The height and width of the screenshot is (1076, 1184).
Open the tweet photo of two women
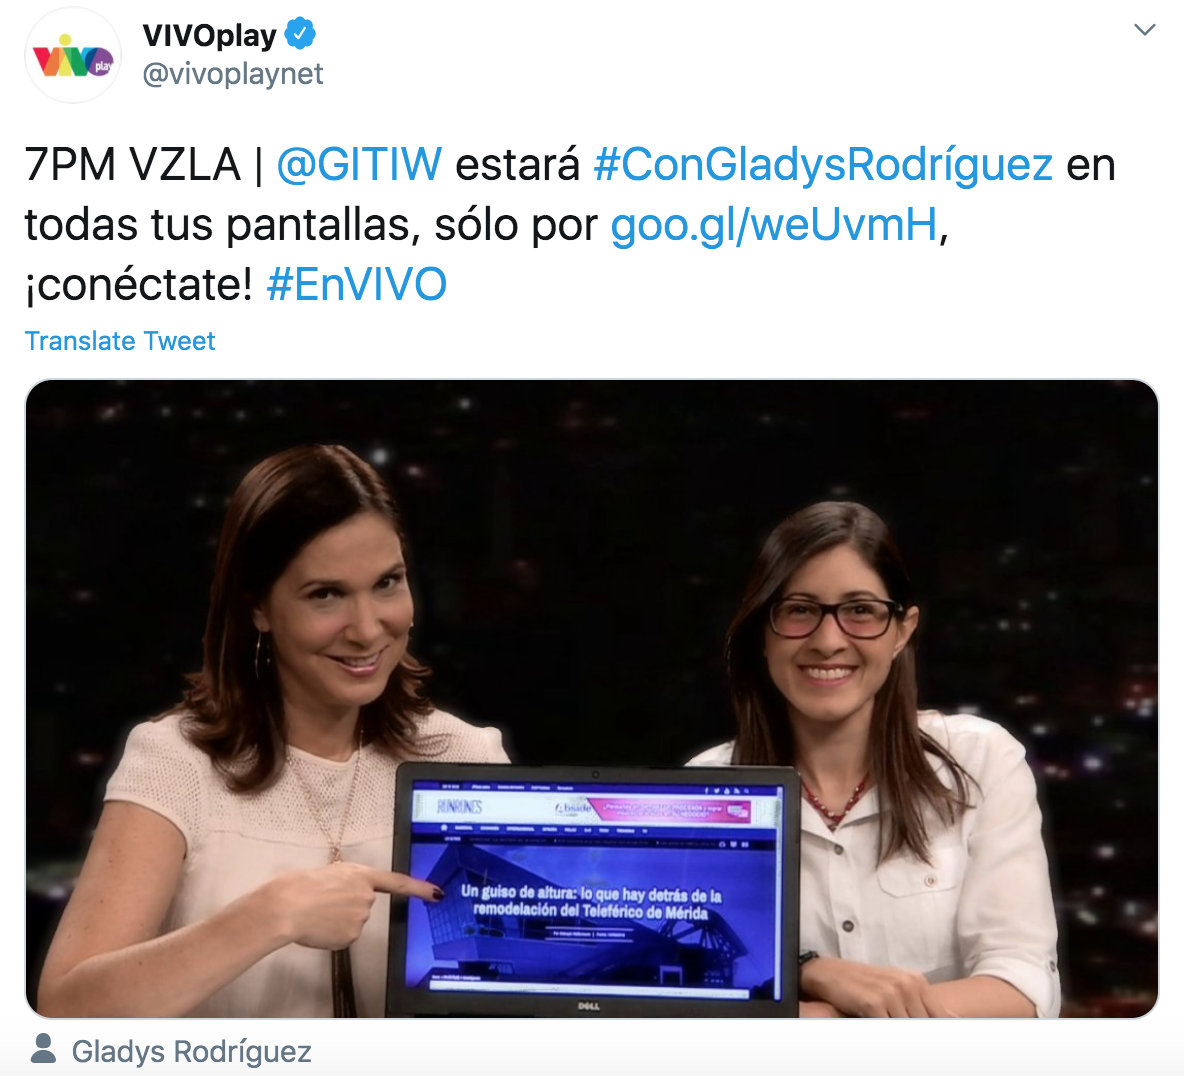point(592,698)
